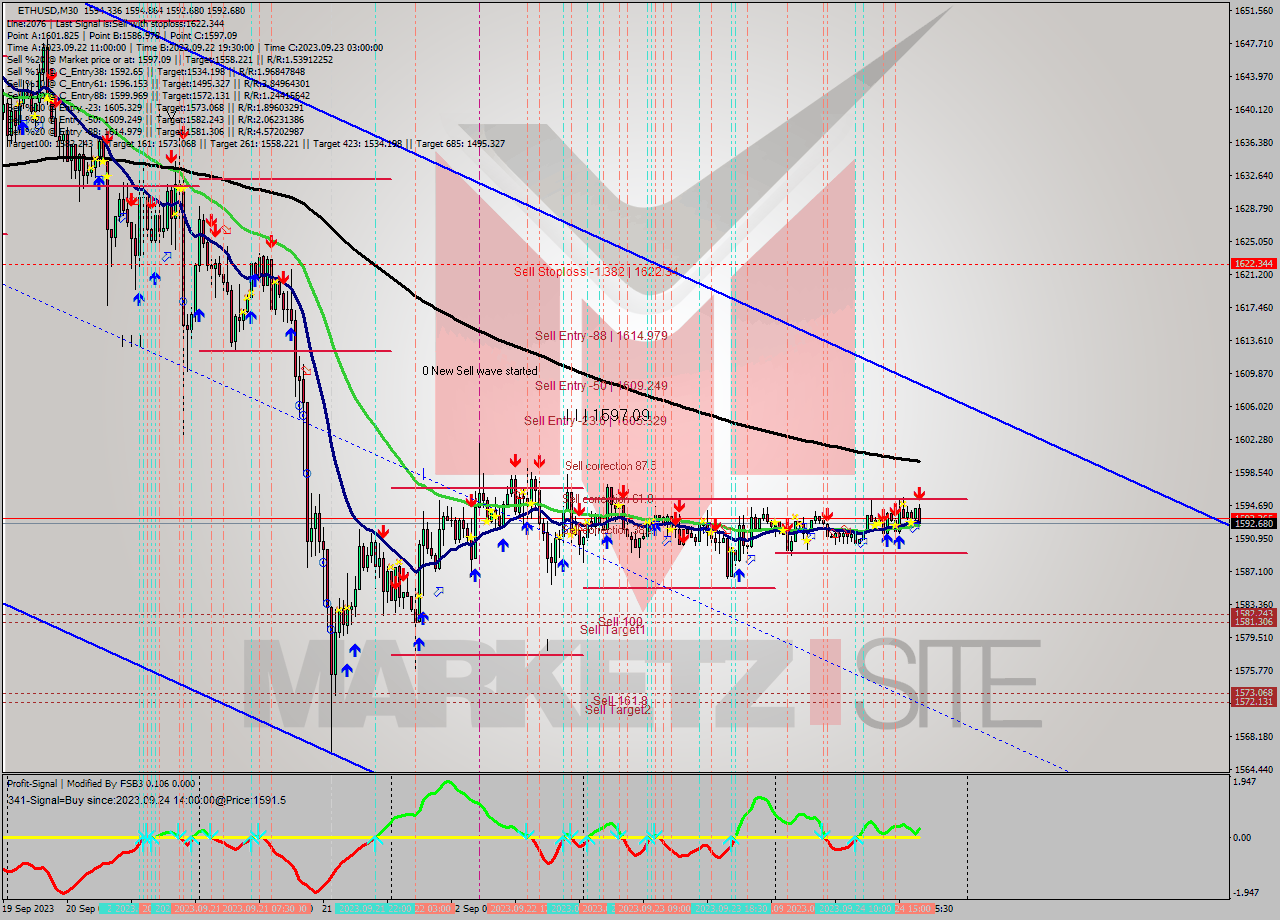The width and height of the screenshot is (1280, 920).
Task: Click 1647.710 on the price scale
Action: click(1253, 44)
